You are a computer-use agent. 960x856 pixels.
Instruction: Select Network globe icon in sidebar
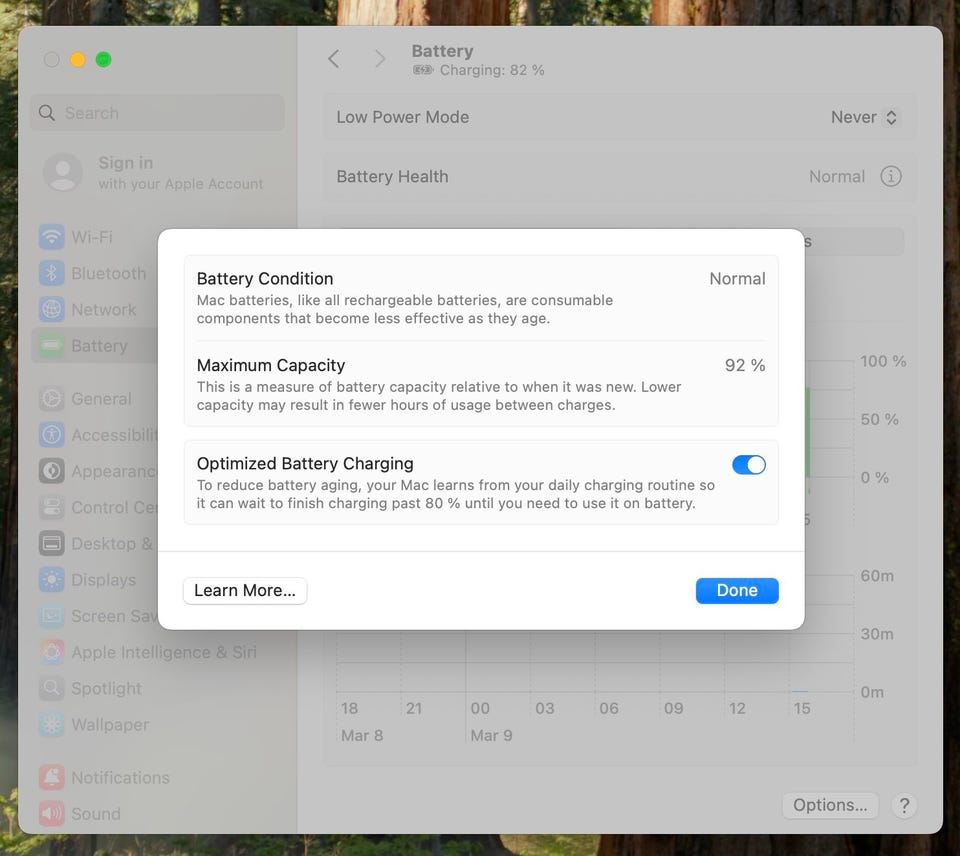[51, 309]
